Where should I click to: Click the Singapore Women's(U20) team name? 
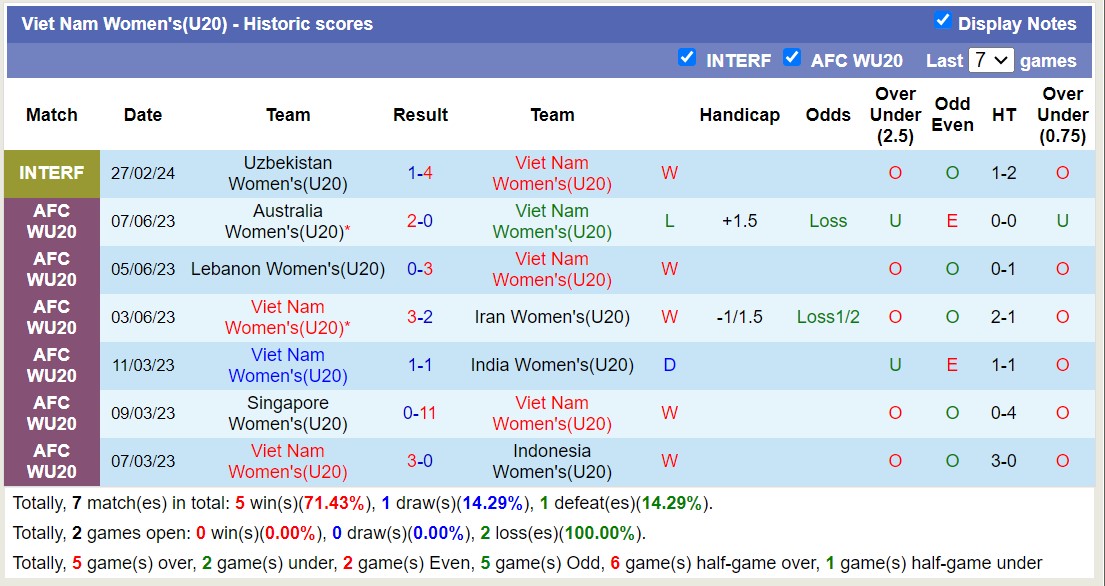click(288, 413)
